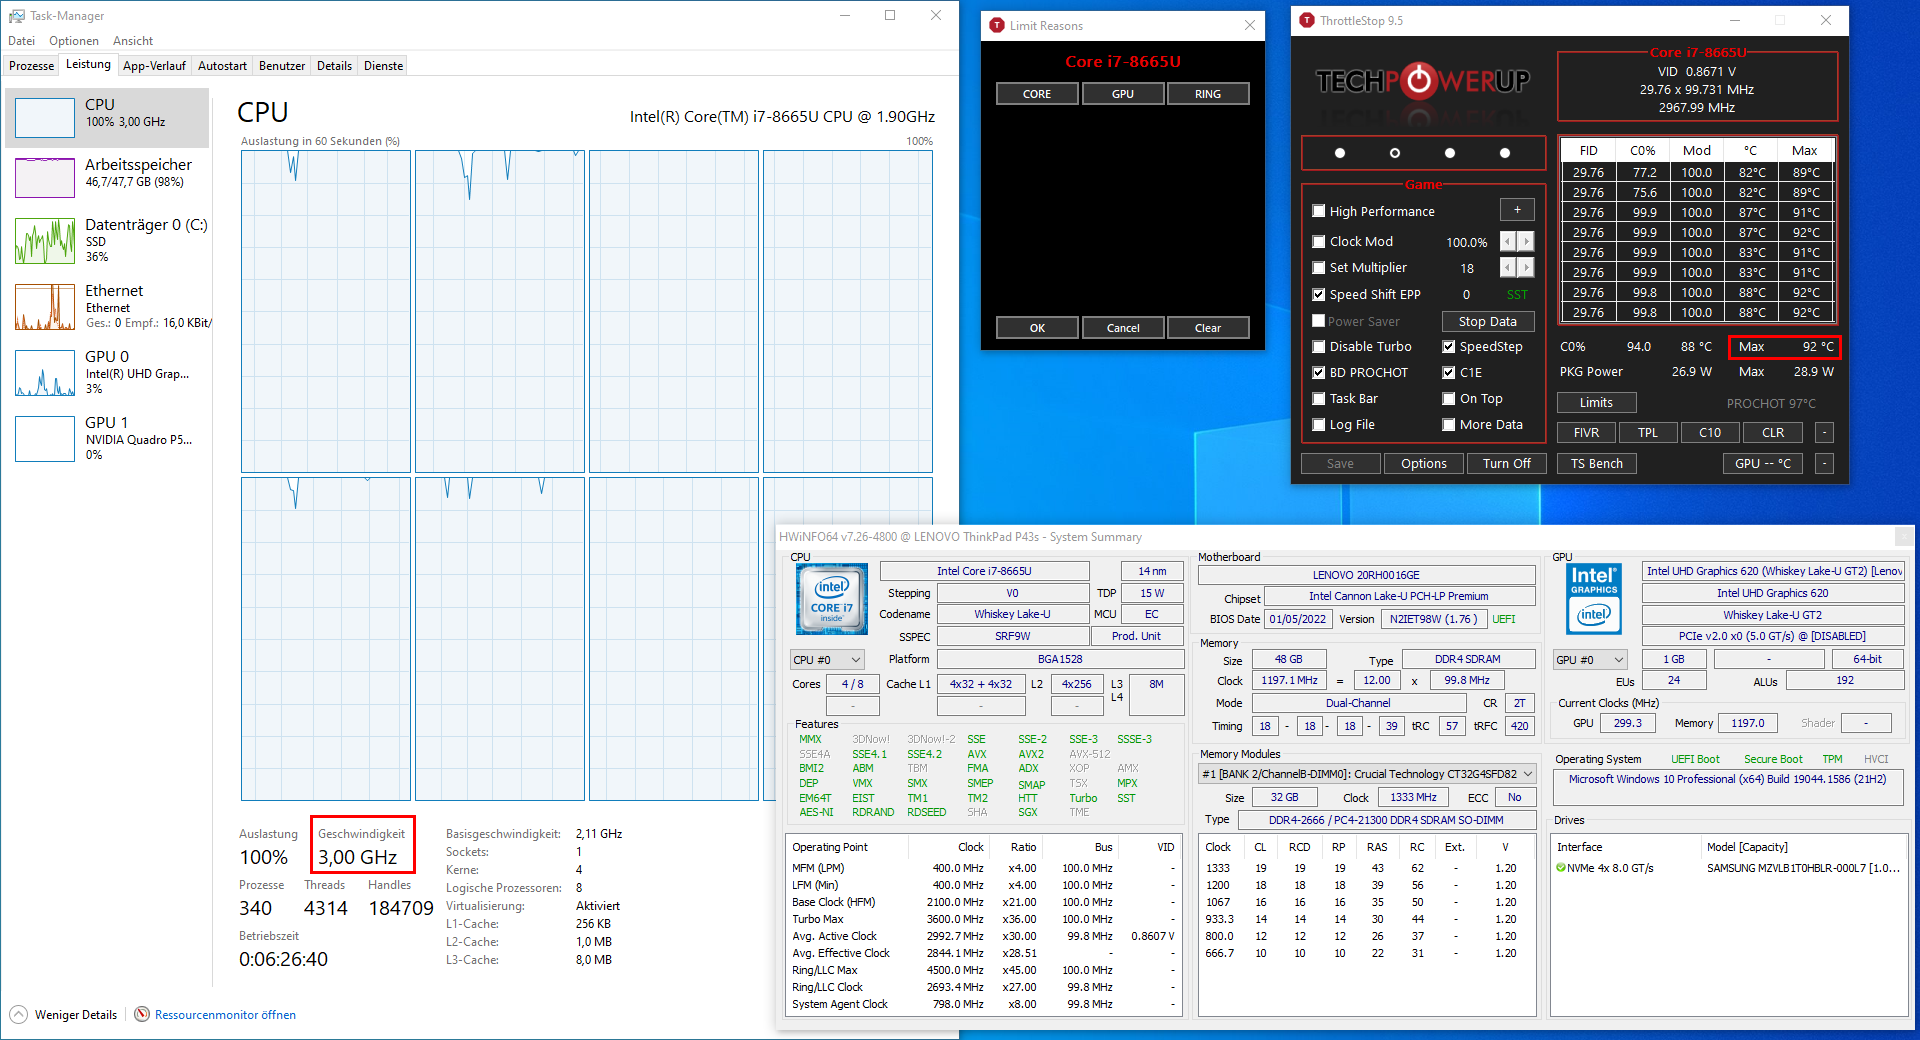Screen dimensions: 1920x1040
Task: Check the Disable Turbo option
Action: 1319,346
